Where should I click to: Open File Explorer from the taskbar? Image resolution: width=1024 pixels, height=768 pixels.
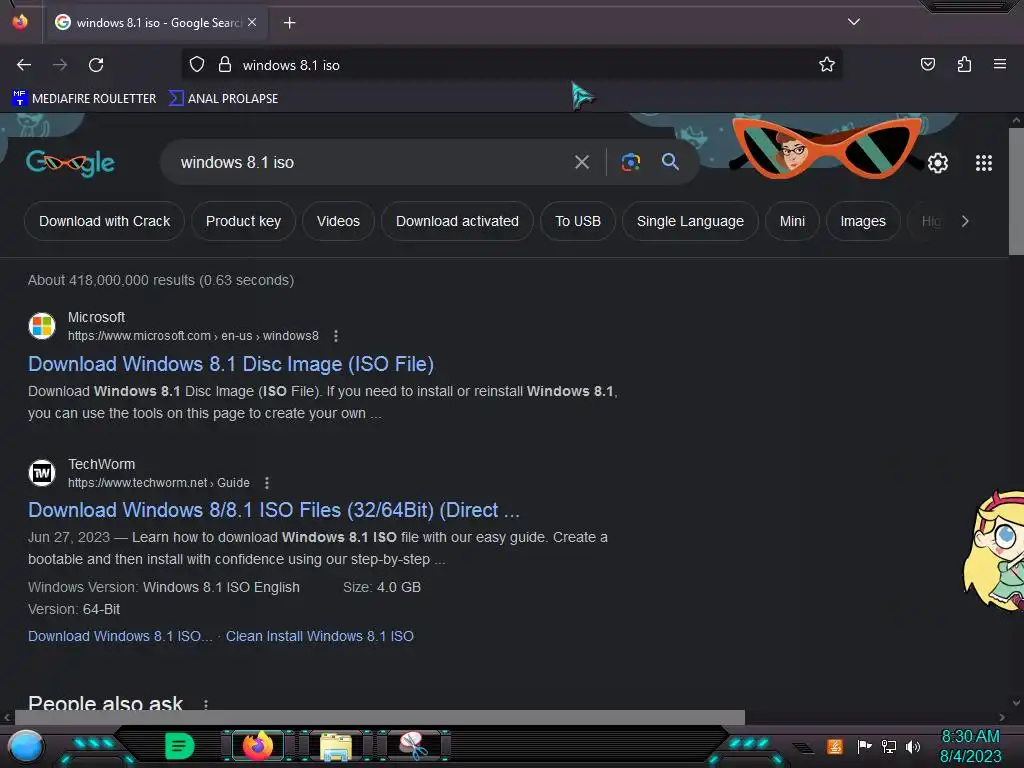pos(336,746)
